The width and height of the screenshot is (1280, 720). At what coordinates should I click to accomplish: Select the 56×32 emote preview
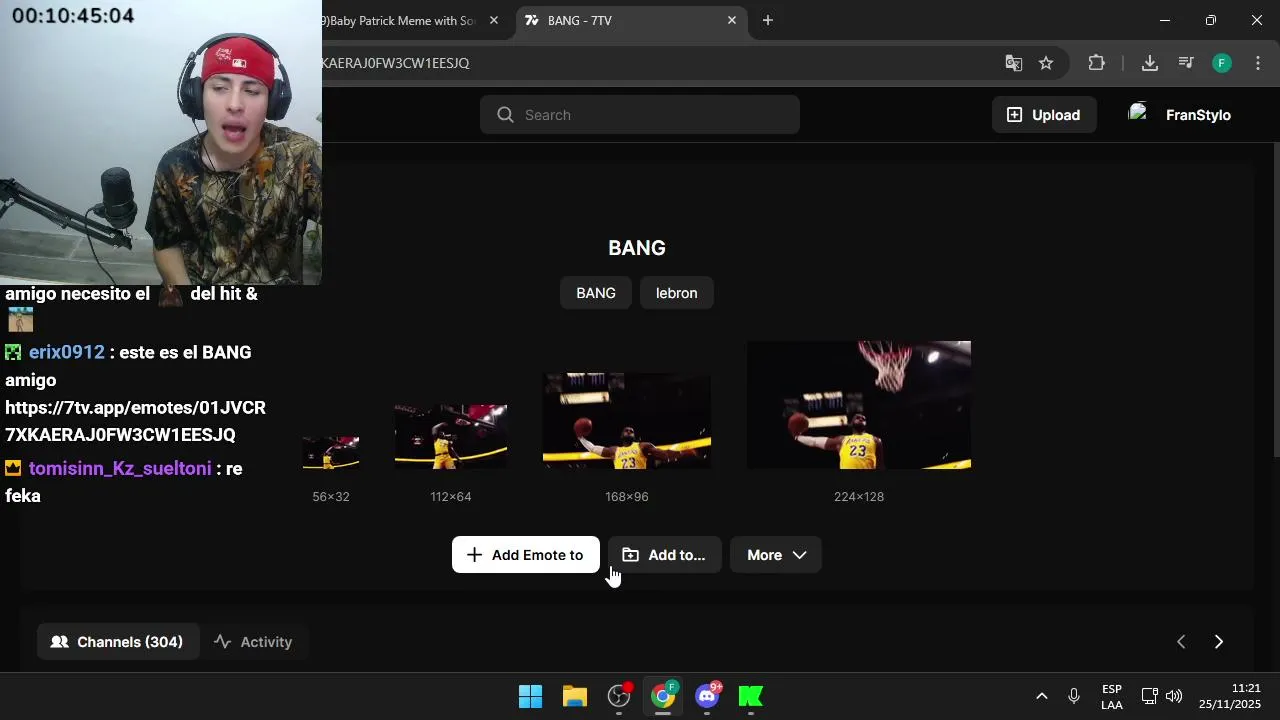click(x=331, y=453)
